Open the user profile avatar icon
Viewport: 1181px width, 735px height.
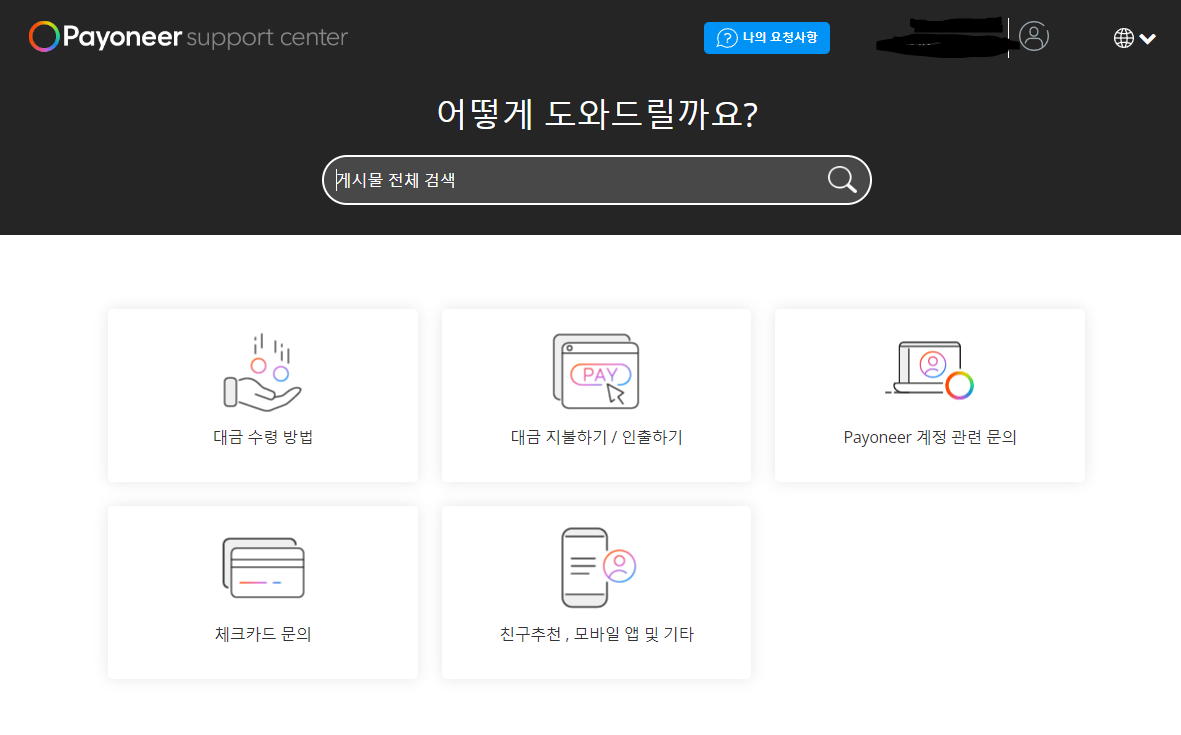(x=1033, y=36)
